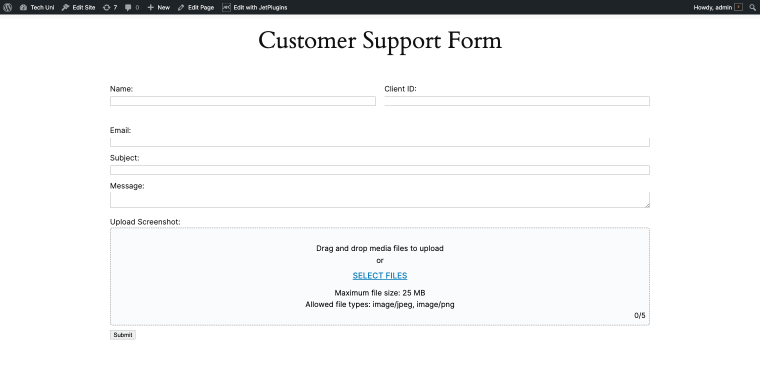Click 'Allowed file types: image/jpeg, image/png' text
This screenshot has height=380, width=760.
point(380,304)
